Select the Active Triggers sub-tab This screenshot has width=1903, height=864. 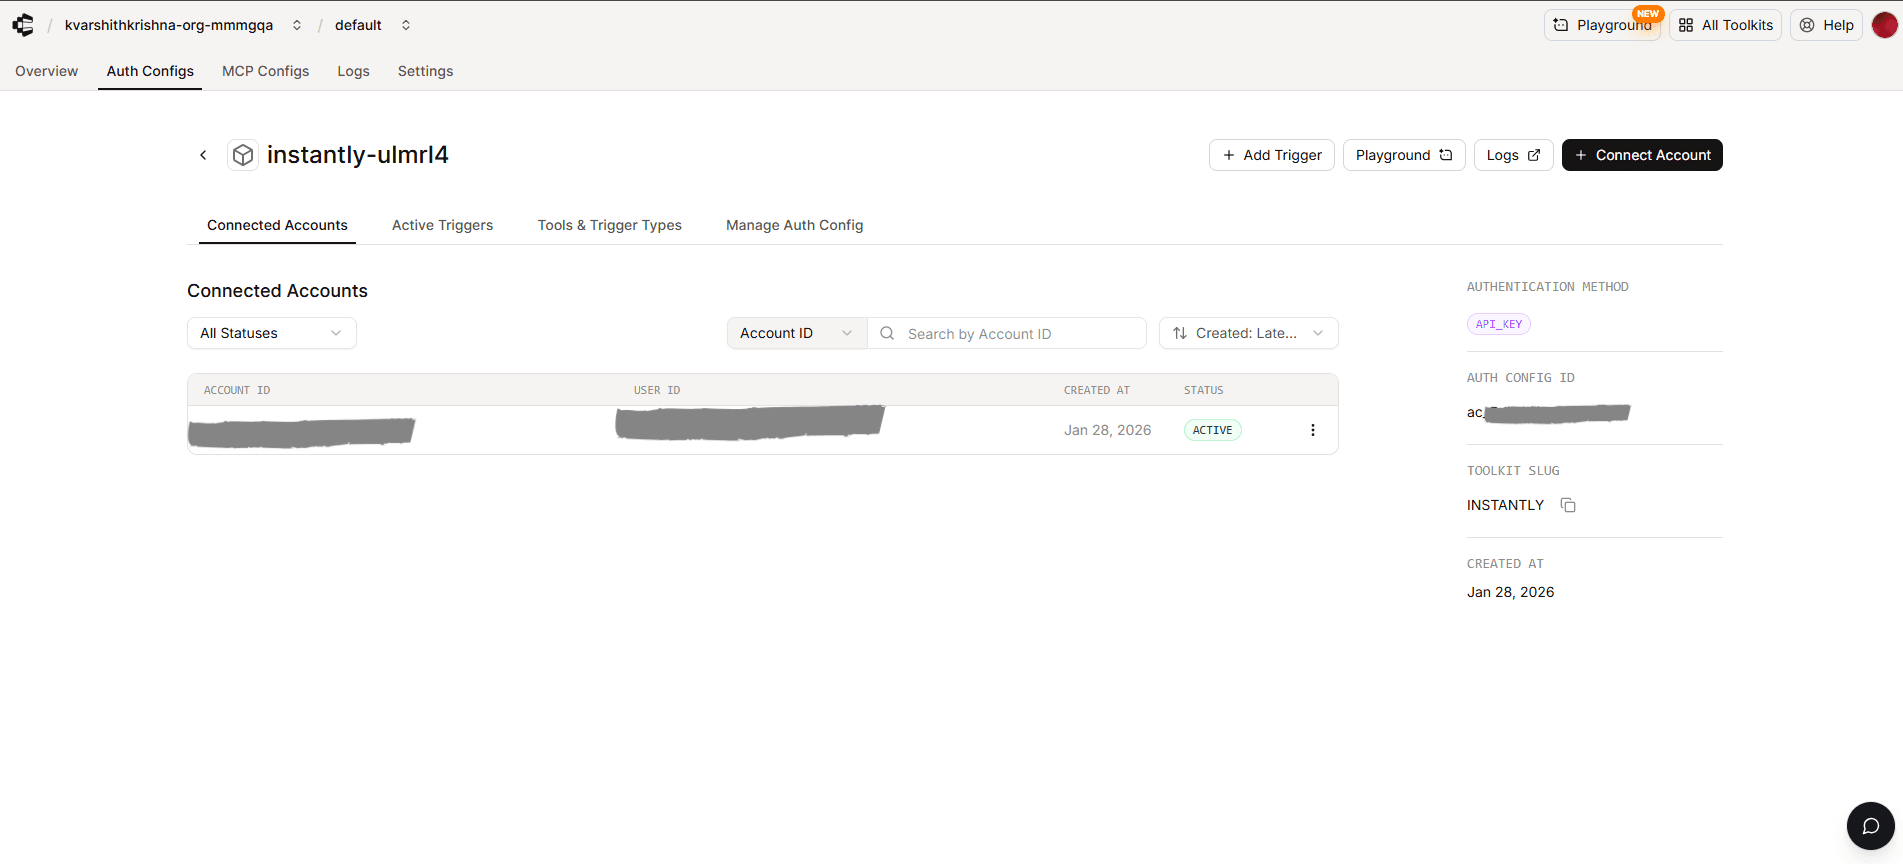click(442, 225)
